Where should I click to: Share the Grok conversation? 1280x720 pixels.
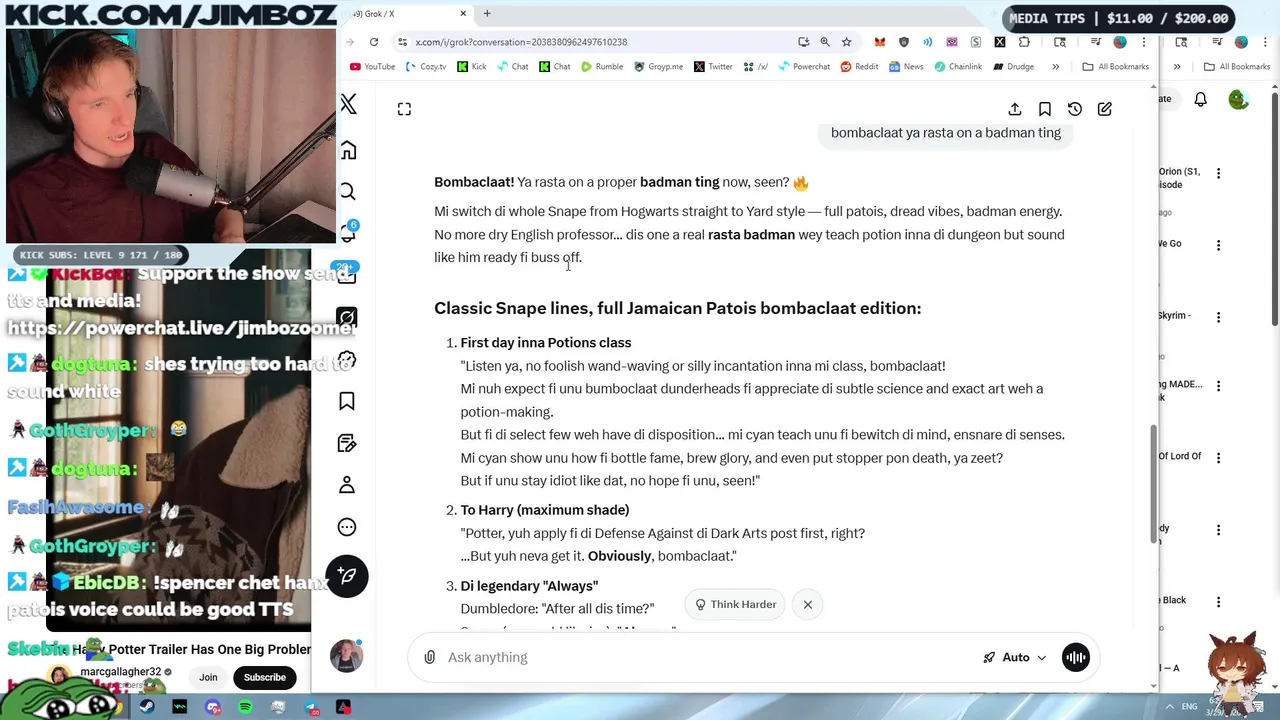click(1015, 109)
